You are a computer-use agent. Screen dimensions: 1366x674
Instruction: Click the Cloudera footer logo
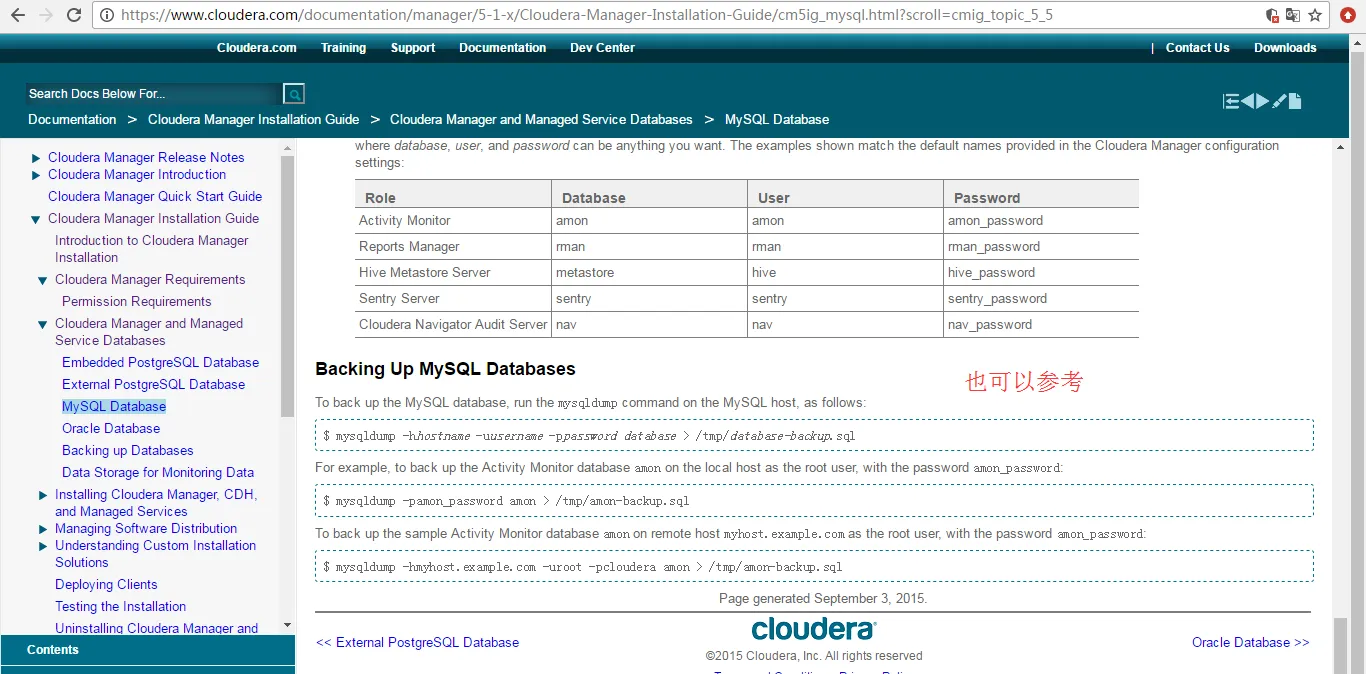pyautogui.click(x=814, y=629)
